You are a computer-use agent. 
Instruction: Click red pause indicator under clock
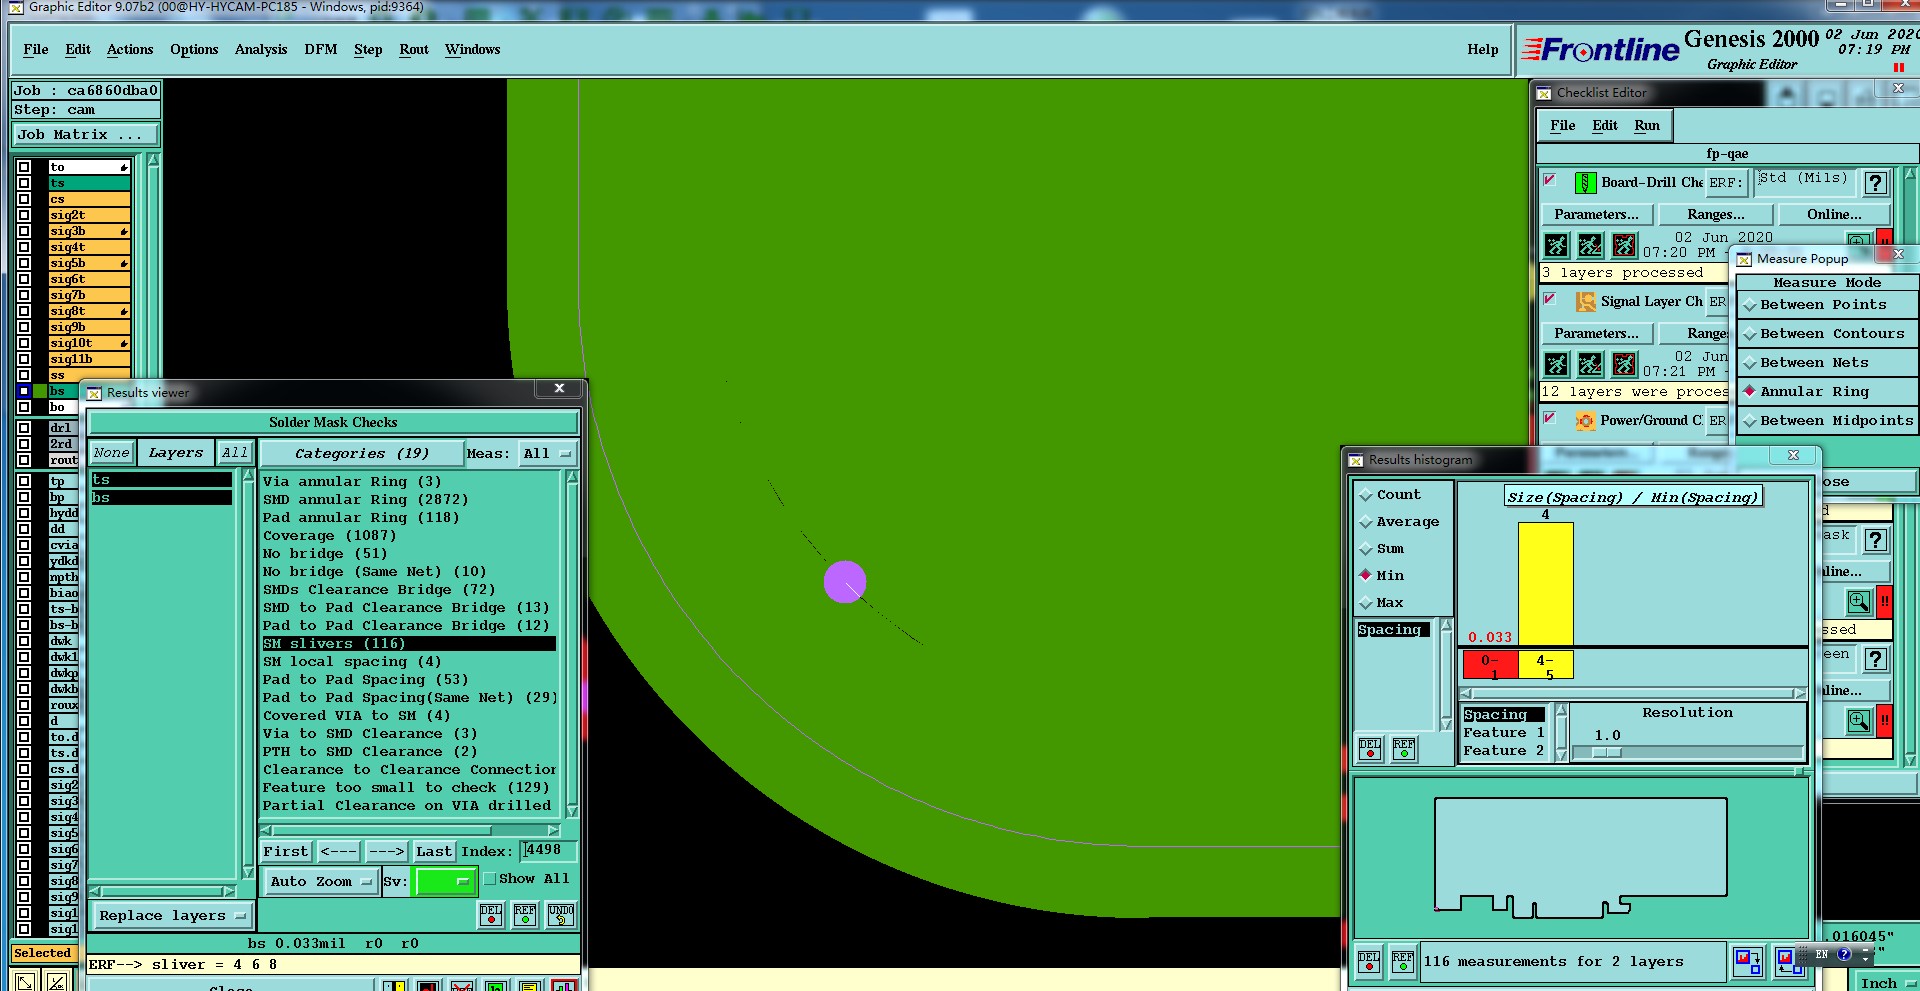(x=1899, y=67)
